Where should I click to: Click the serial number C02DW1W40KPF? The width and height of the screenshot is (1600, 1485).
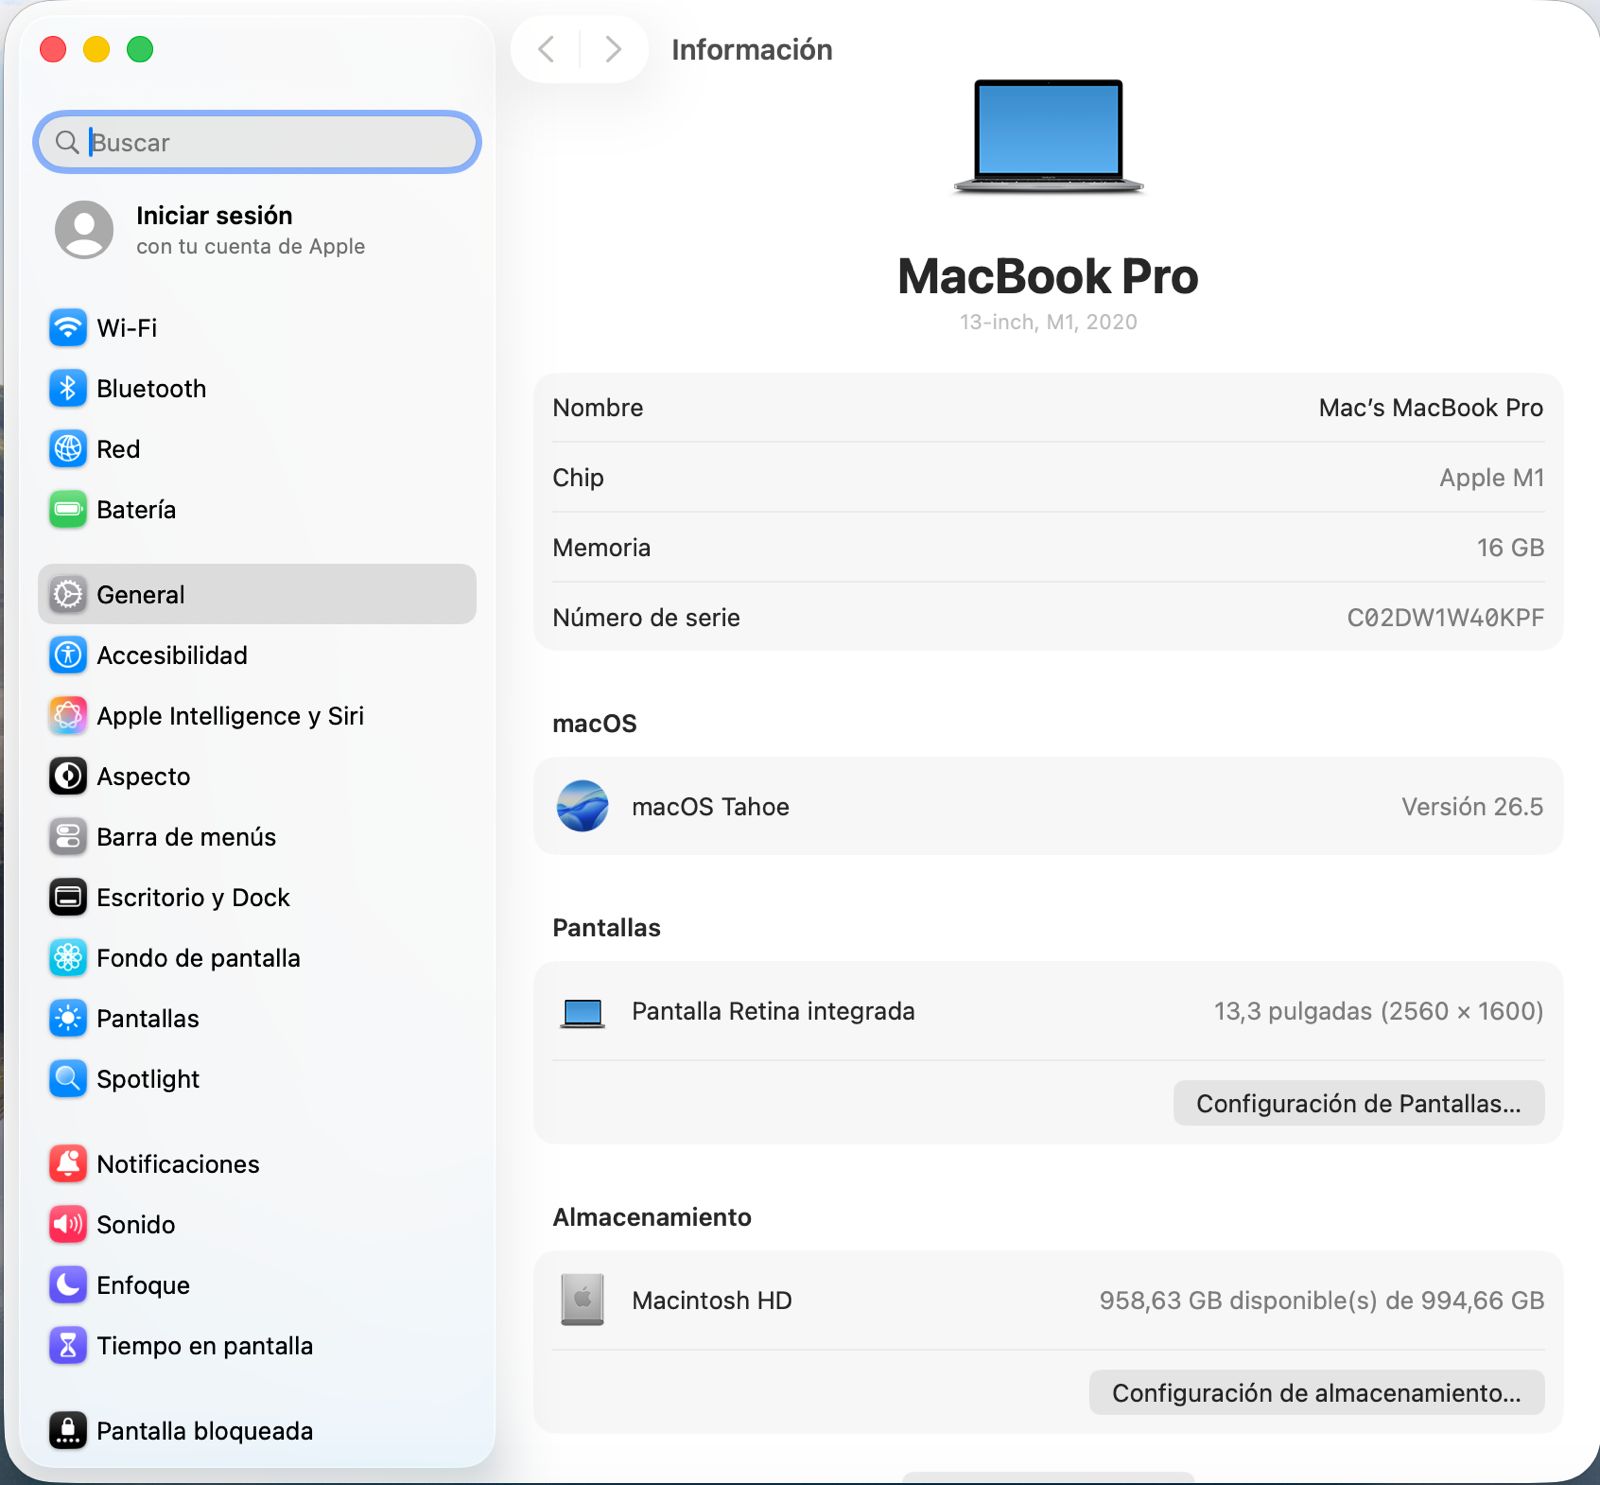1445,618
